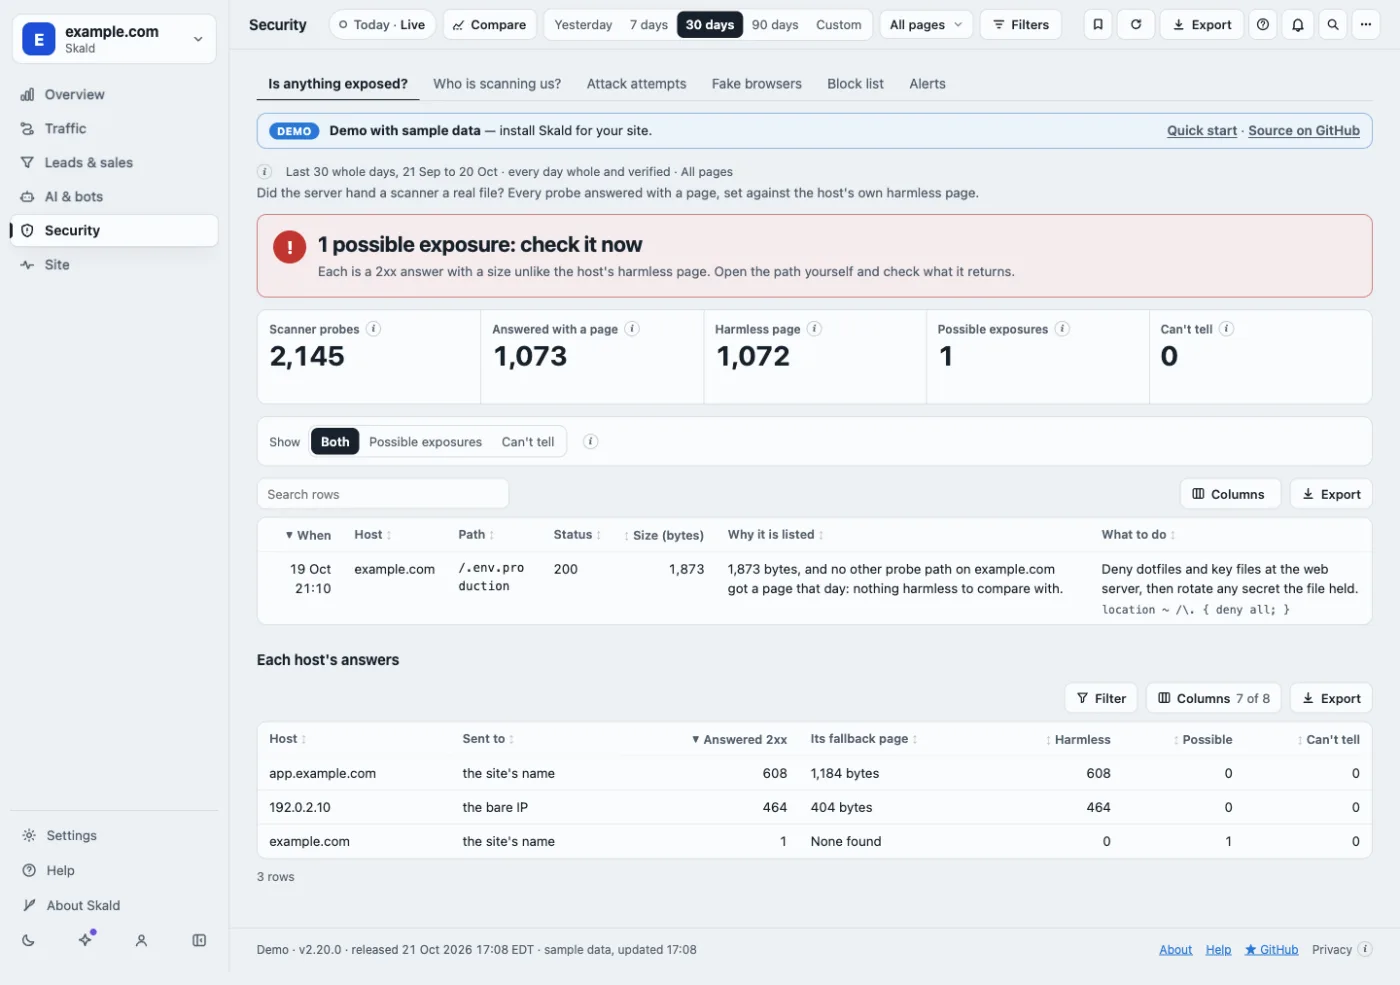Switch to Attack attempts tab
The image size is (1400, 985).
(x=636, y=84)
